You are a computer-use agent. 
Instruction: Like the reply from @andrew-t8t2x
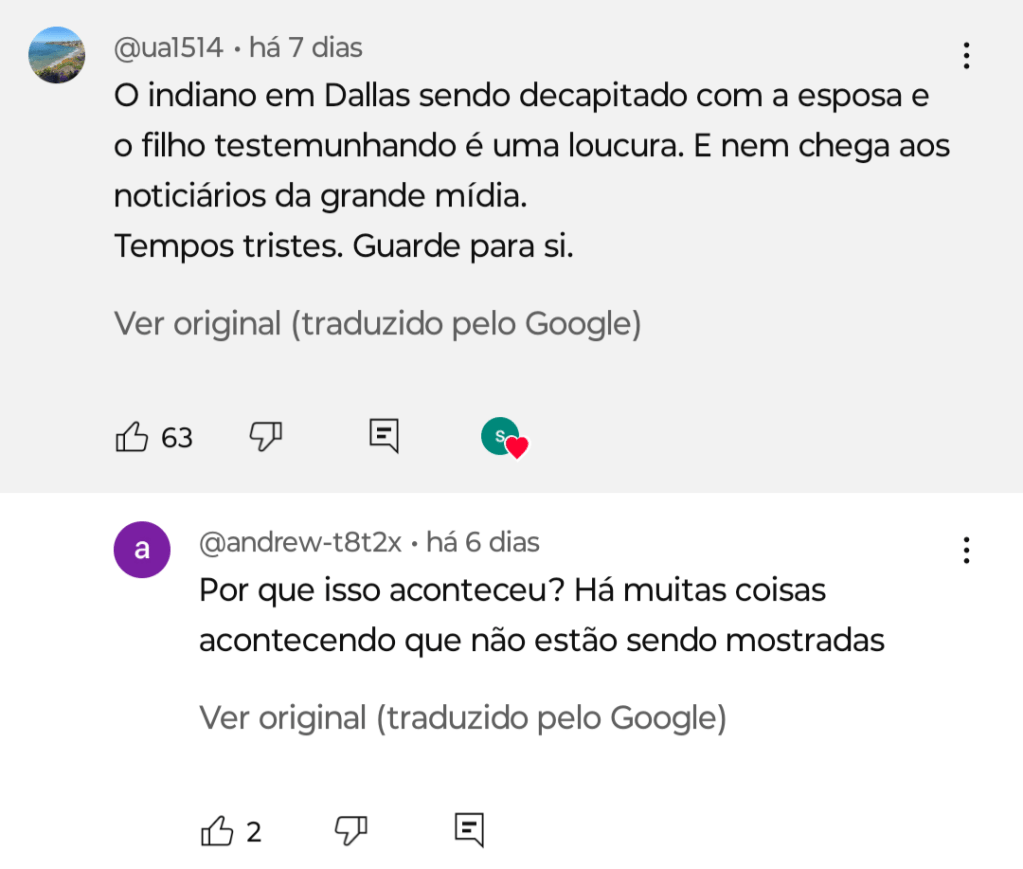pyautogui.click(x=217, y=830)
